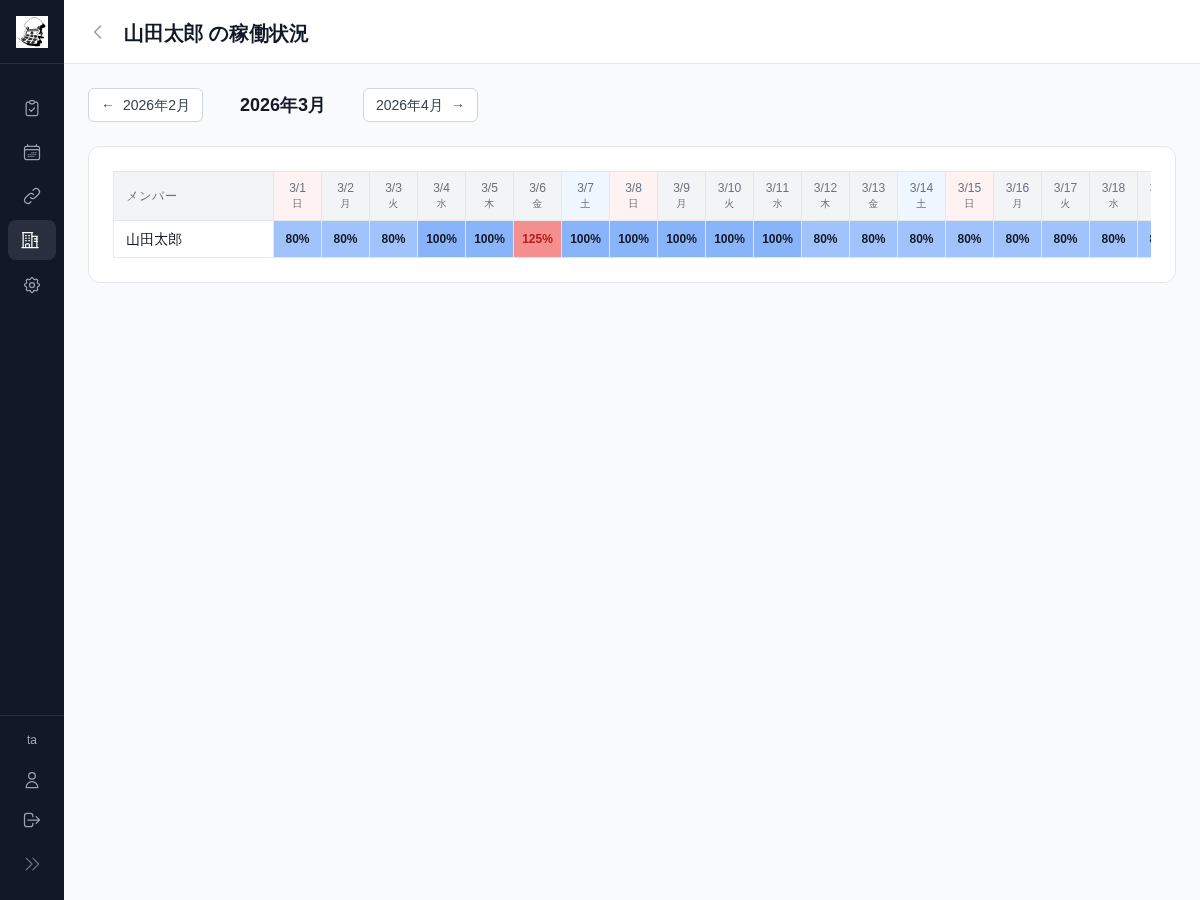Open settings gear icon in sidebar
The image size is (1200, 900).
32,285
